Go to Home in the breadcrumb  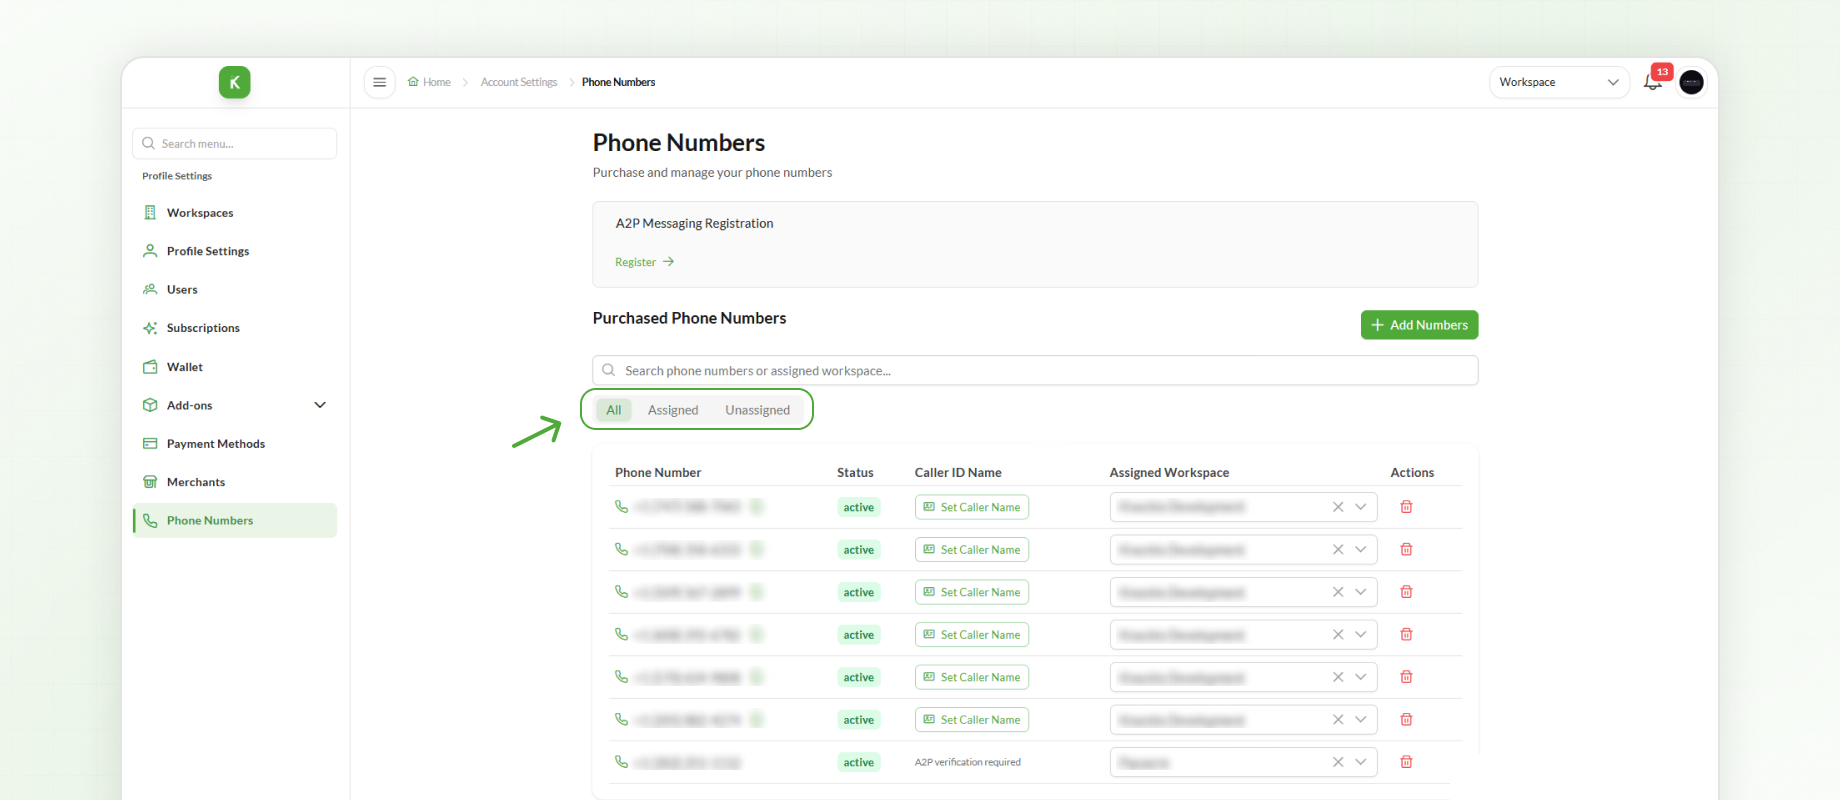point(430,82)
